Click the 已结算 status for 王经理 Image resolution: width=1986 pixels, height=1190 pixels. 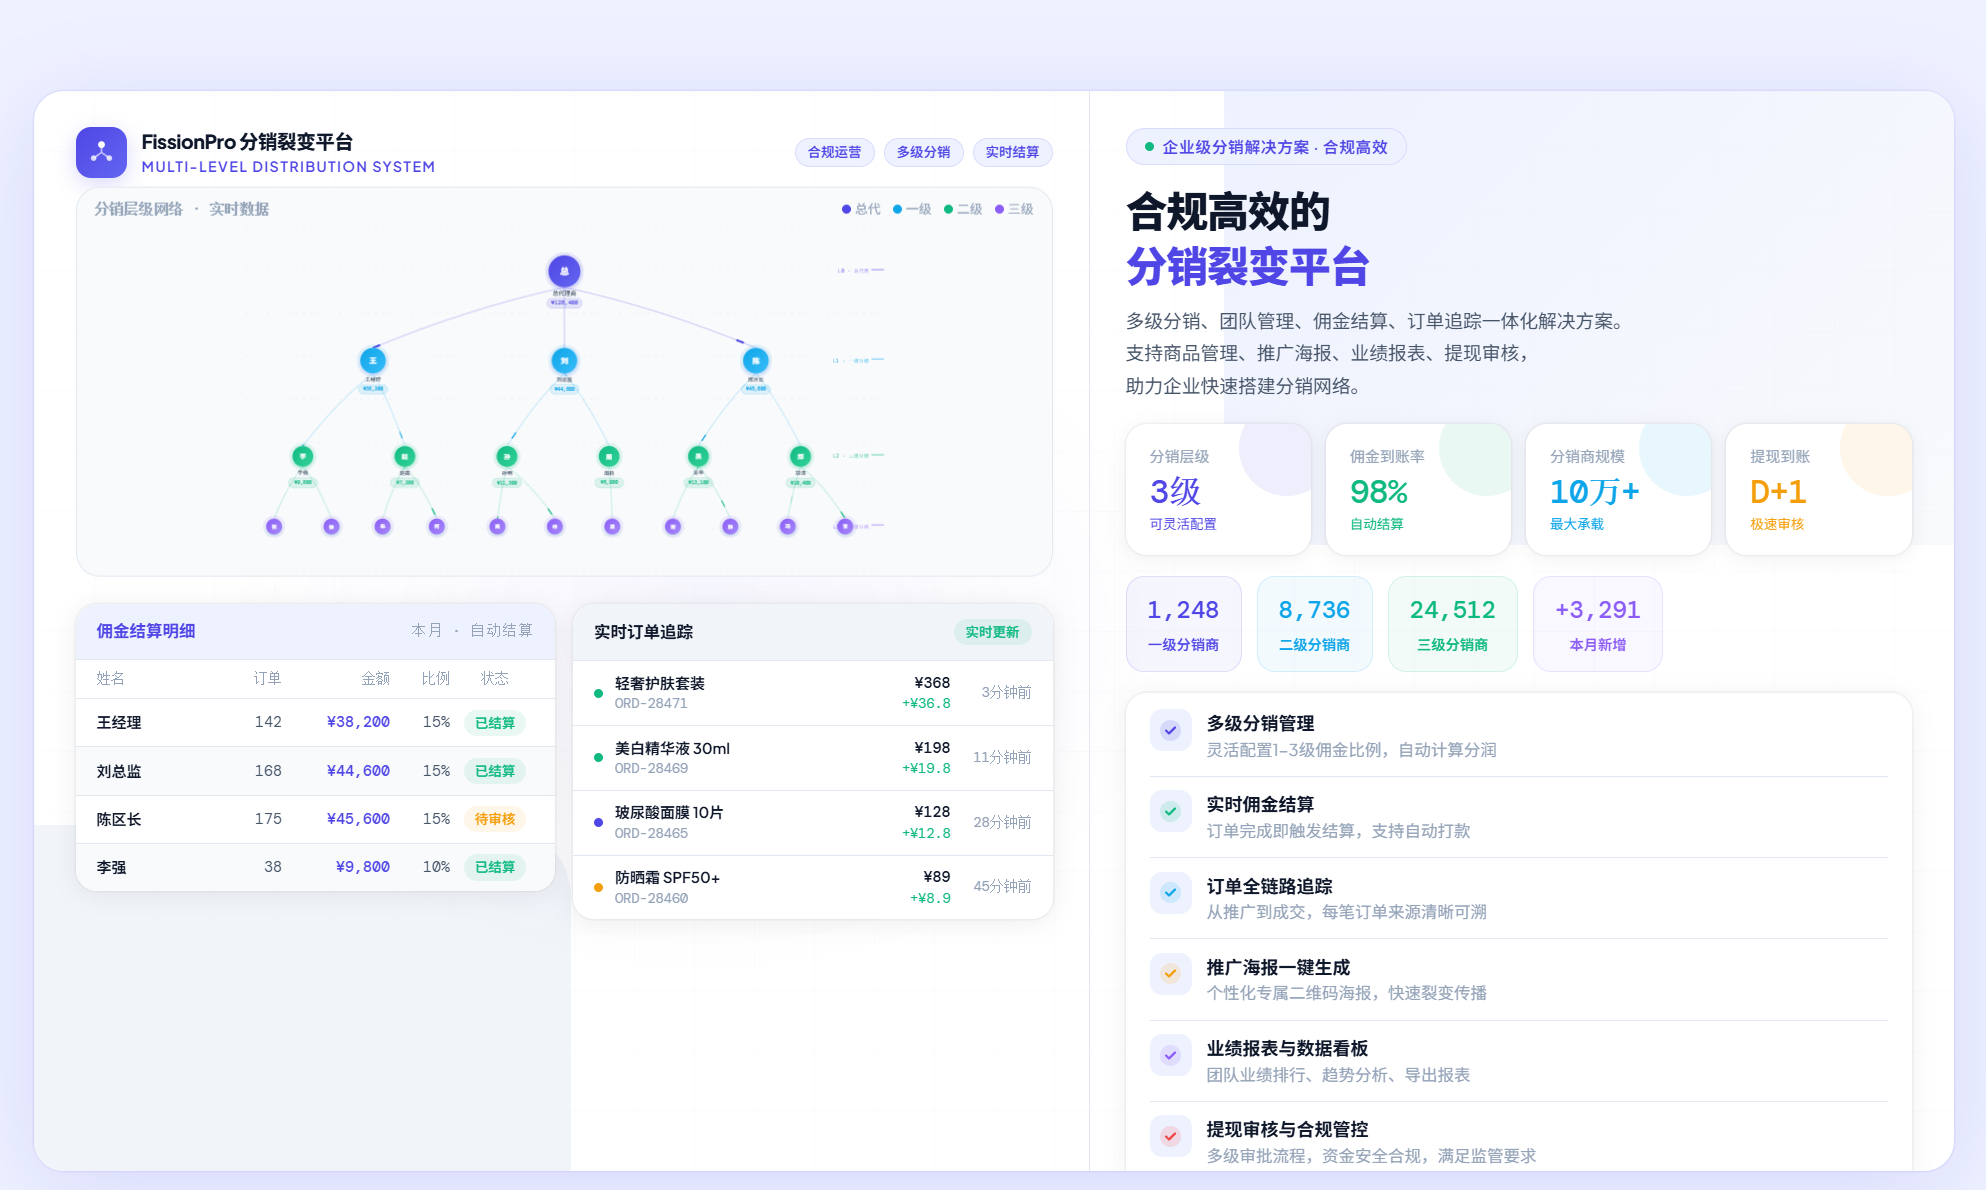(495, 722)
